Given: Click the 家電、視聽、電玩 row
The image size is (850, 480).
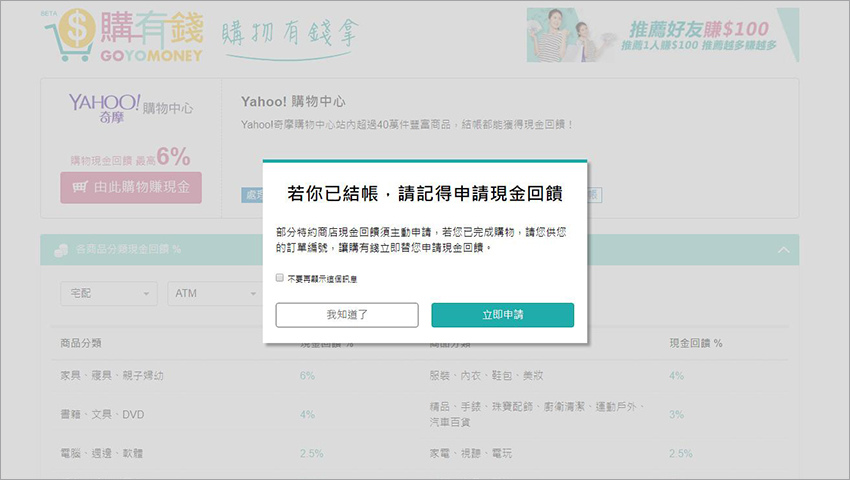Looking at the screenshot, I should 471,453.
